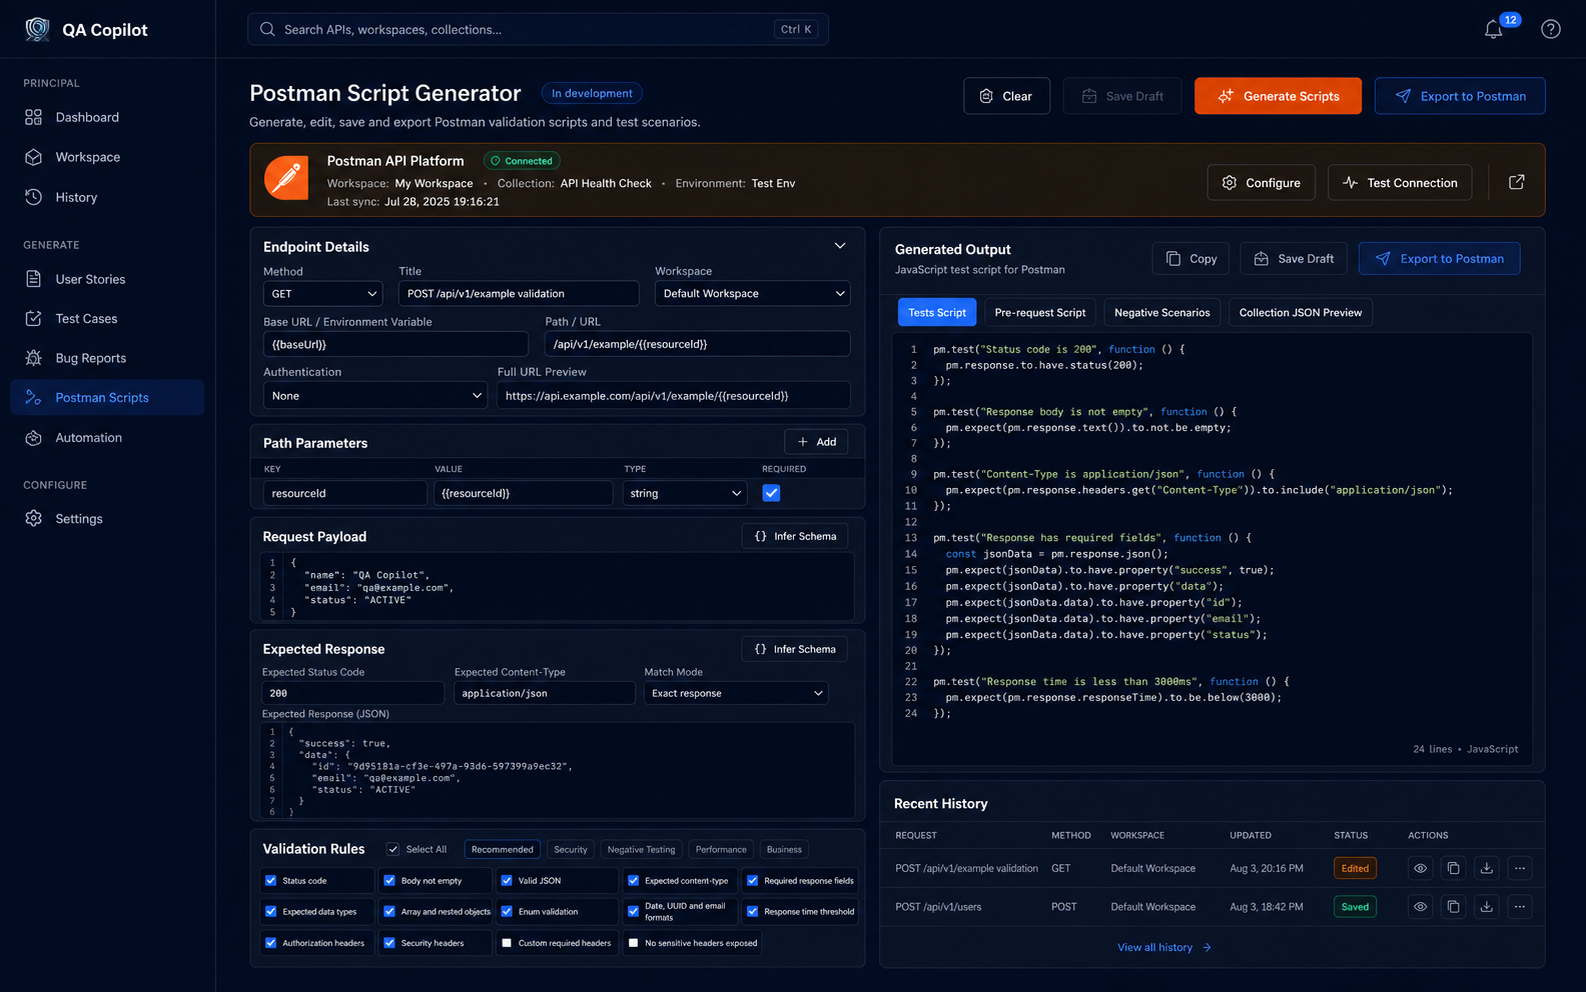Image resolution: width=1586 pixels, height=992 pixels.
Task: Uncheck the Body not empty rule
Action: (x=389, y=881)
